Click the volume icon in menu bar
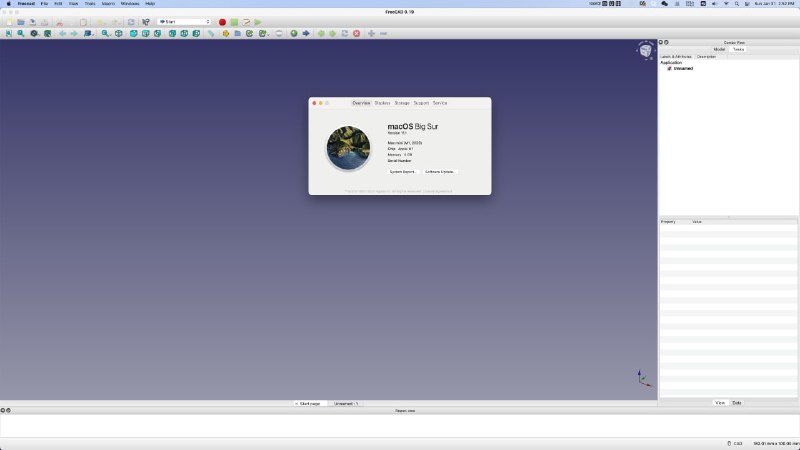Image resolution: width=800 pixels, height=450 pixels. [x=714, y=4]
